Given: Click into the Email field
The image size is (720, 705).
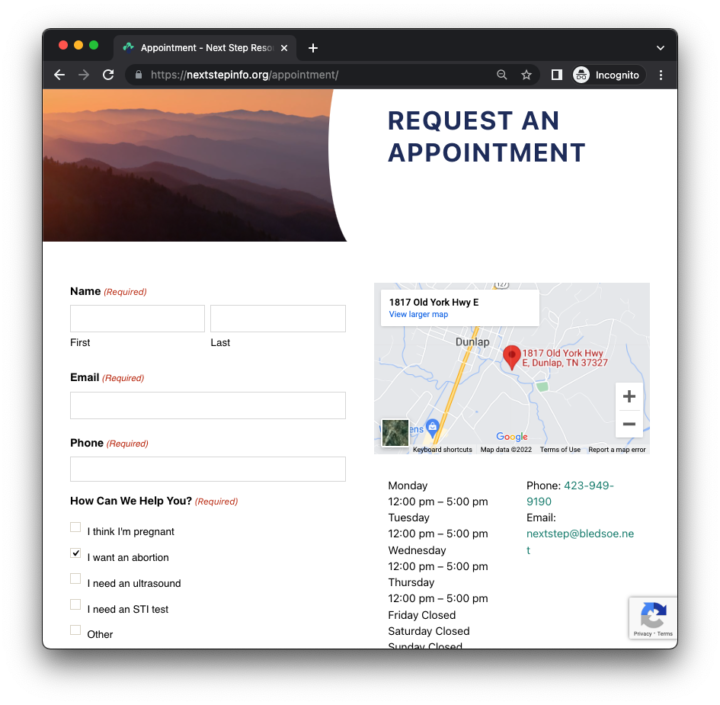Looking at the screenshot, I should 208,405.
